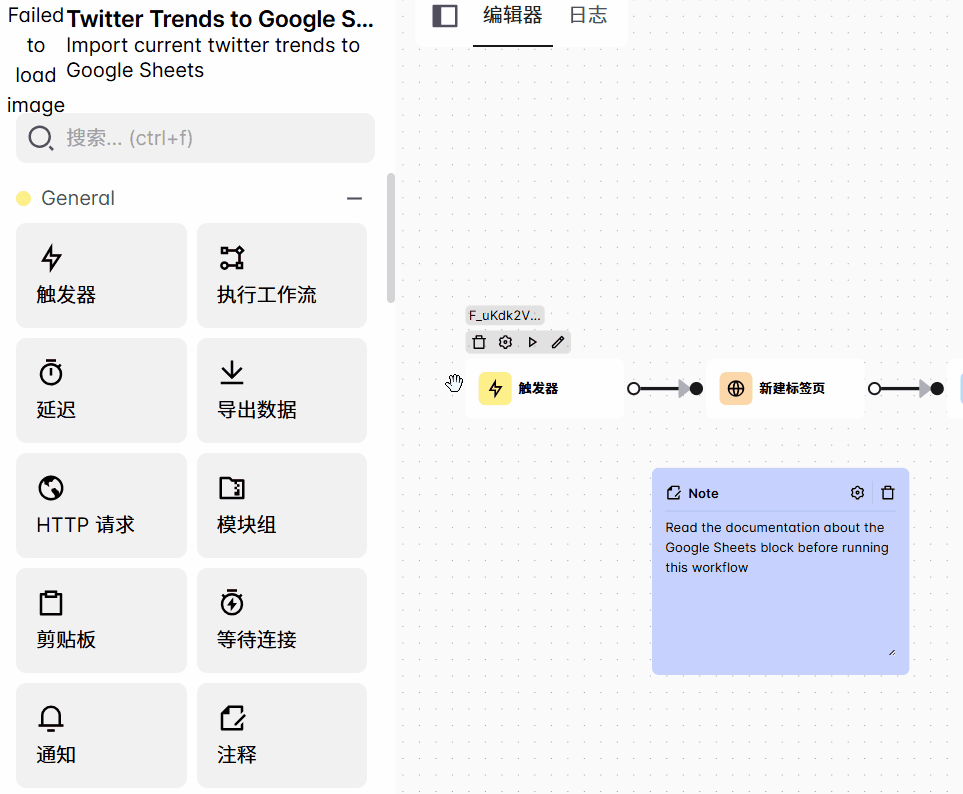
Task: Click the 新建标签页 node input port
Action: [x=696, y=389]
